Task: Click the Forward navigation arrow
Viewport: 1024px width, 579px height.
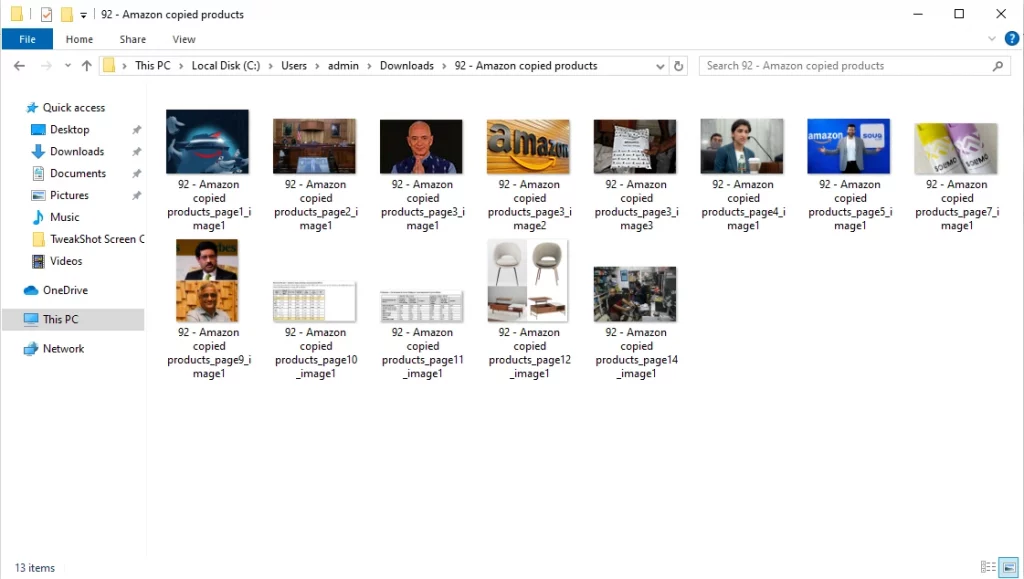Action: click(x=46, y=66)
